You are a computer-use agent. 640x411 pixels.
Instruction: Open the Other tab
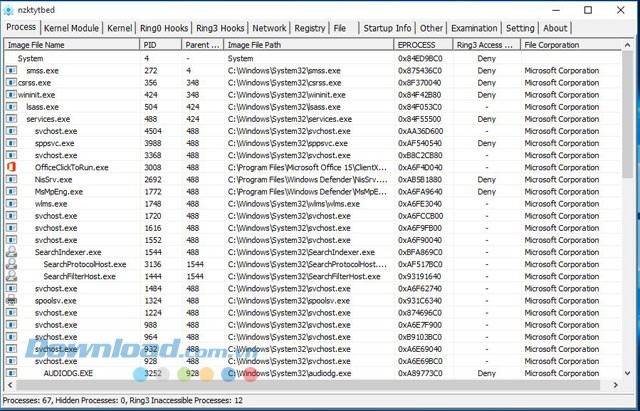pyautogui.click(x=431, y=28)
